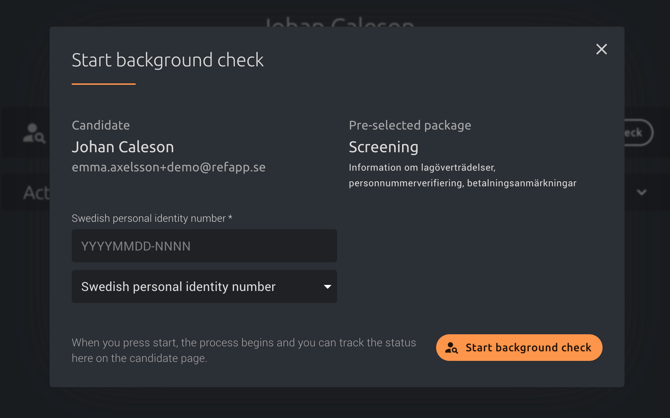Click the Start background check button
The height and width of the screenshot is (418, 670).
point(519,347)
